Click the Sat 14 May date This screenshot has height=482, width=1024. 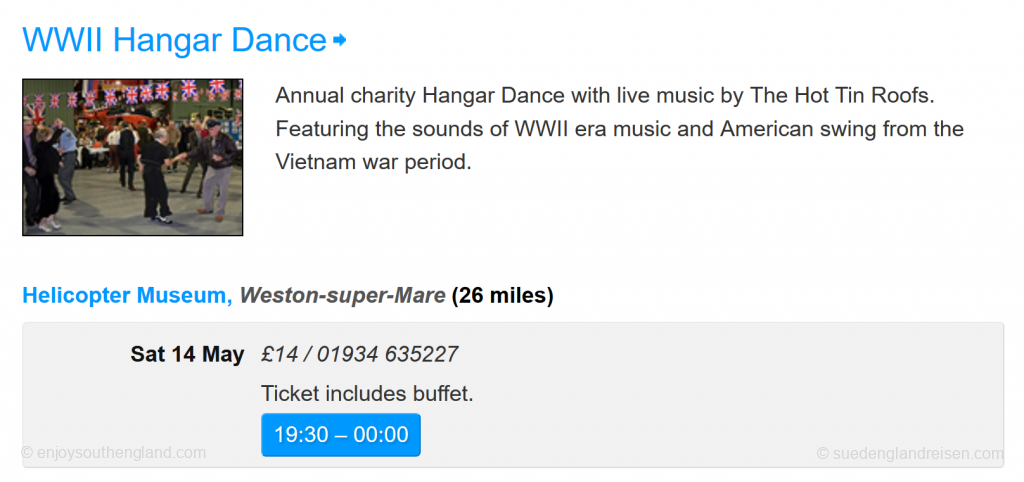pyautogui.click(x=187, y=354)
